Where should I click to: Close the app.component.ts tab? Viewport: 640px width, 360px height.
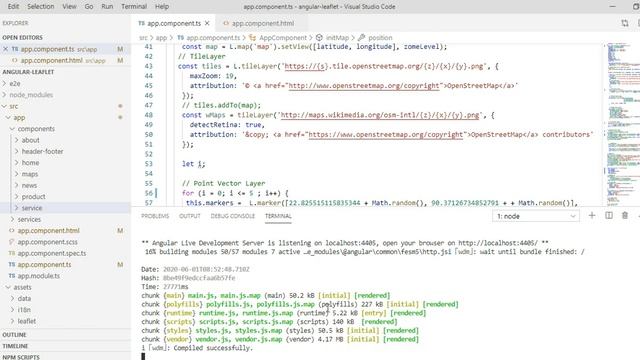click(x=207, y=23)
